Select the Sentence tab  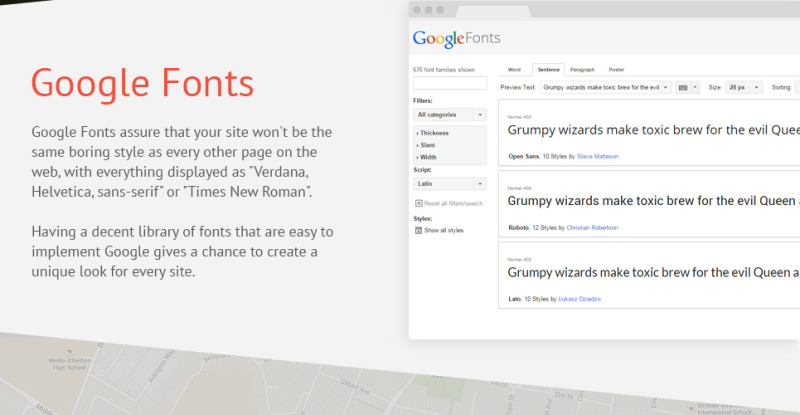coord(548,69)
